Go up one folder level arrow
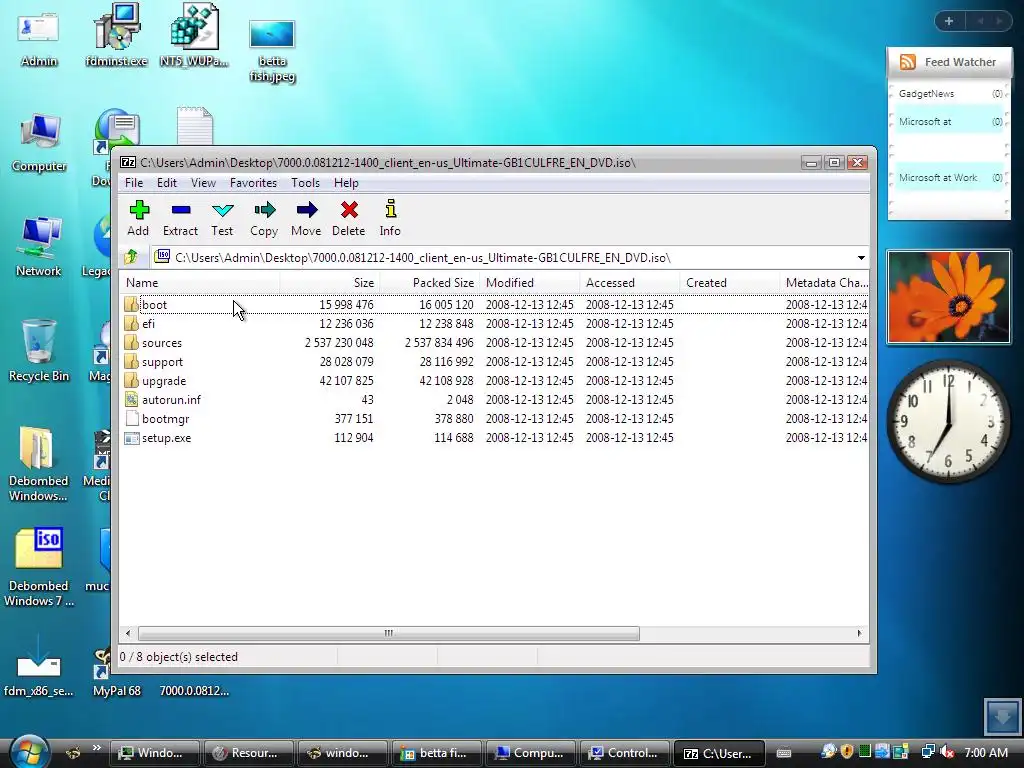Image resolution: width=1024 pixels, height=768 pixels. coord(132,257)
